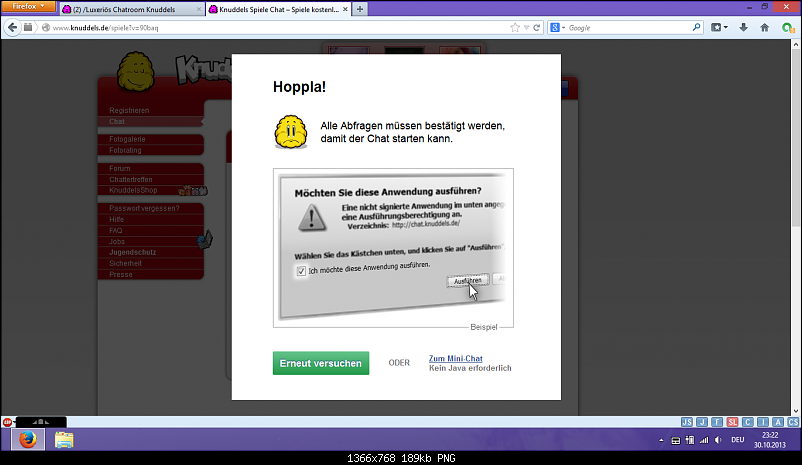This screenshot has width=802, height=465.
Task: Open Jugendschutz in the sidebar
Action: point(132,252)
